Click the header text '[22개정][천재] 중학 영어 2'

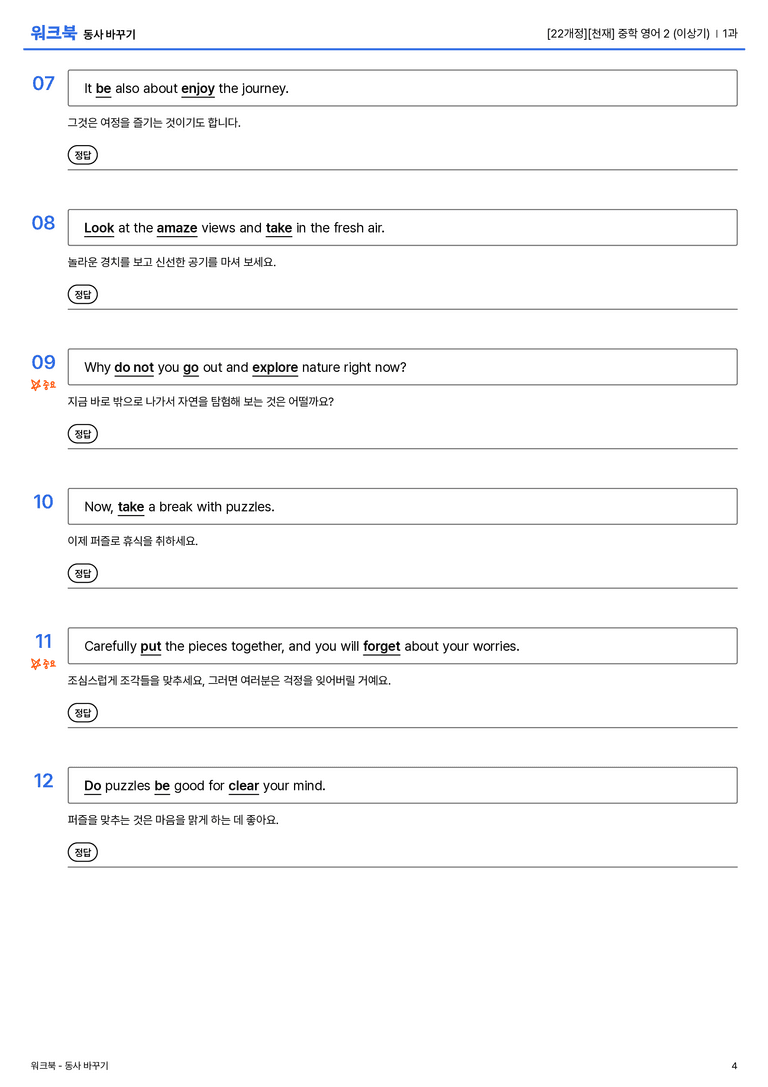pyautogui.click(x=608, y=33)
